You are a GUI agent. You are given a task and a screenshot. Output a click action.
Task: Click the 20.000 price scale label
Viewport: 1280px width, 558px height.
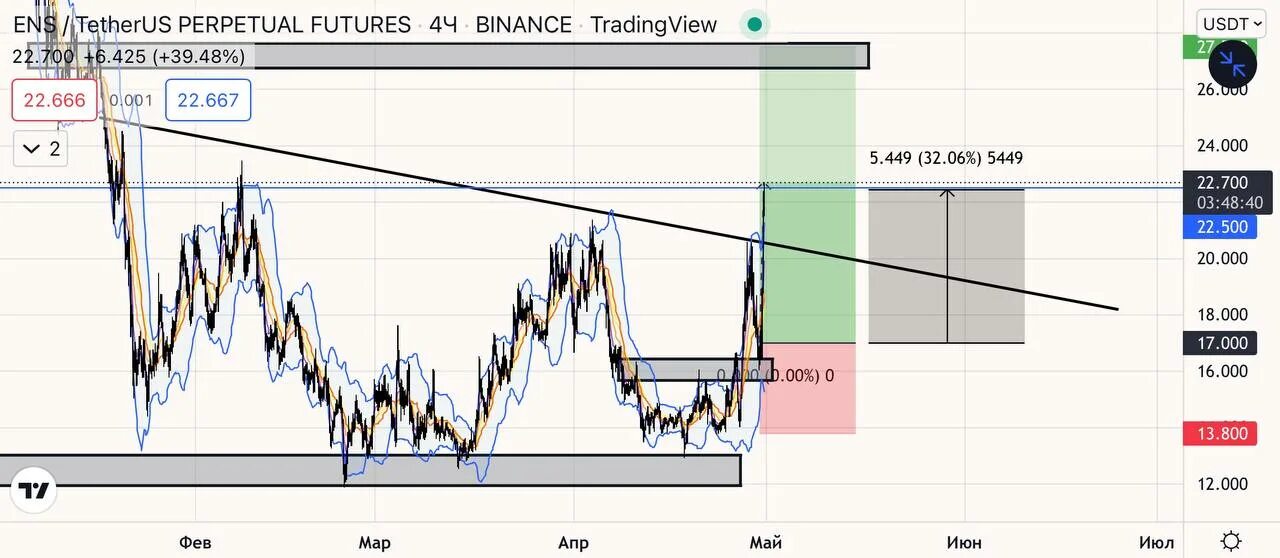point(1222,258)
